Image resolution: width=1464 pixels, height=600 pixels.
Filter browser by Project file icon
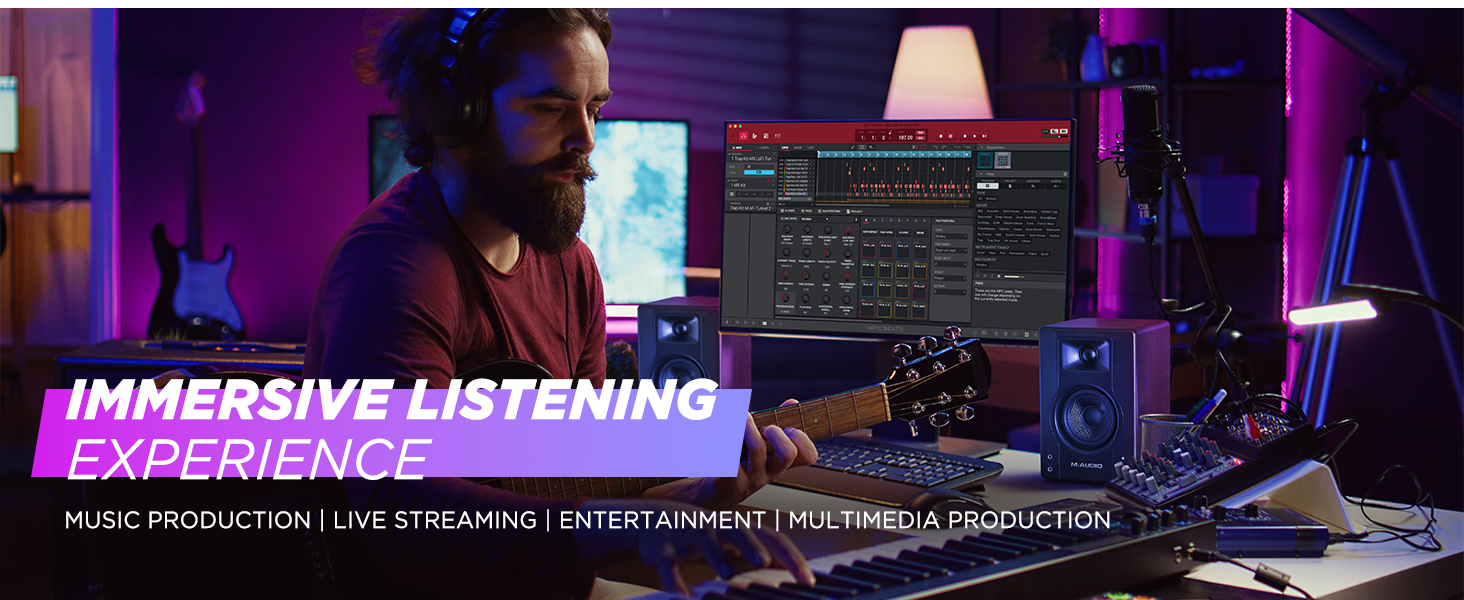click(x=1009, y=186)
